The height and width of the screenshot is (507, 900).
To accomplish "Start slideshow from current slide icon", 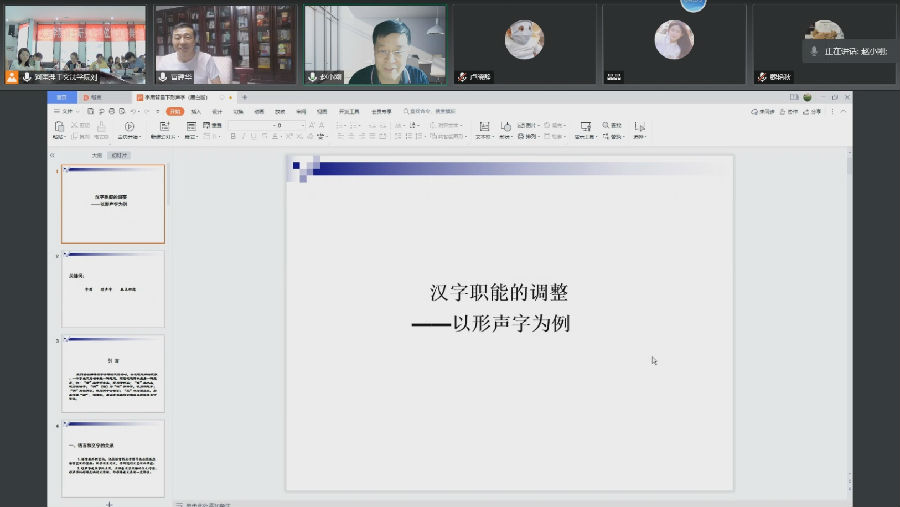I will point(129,127).
